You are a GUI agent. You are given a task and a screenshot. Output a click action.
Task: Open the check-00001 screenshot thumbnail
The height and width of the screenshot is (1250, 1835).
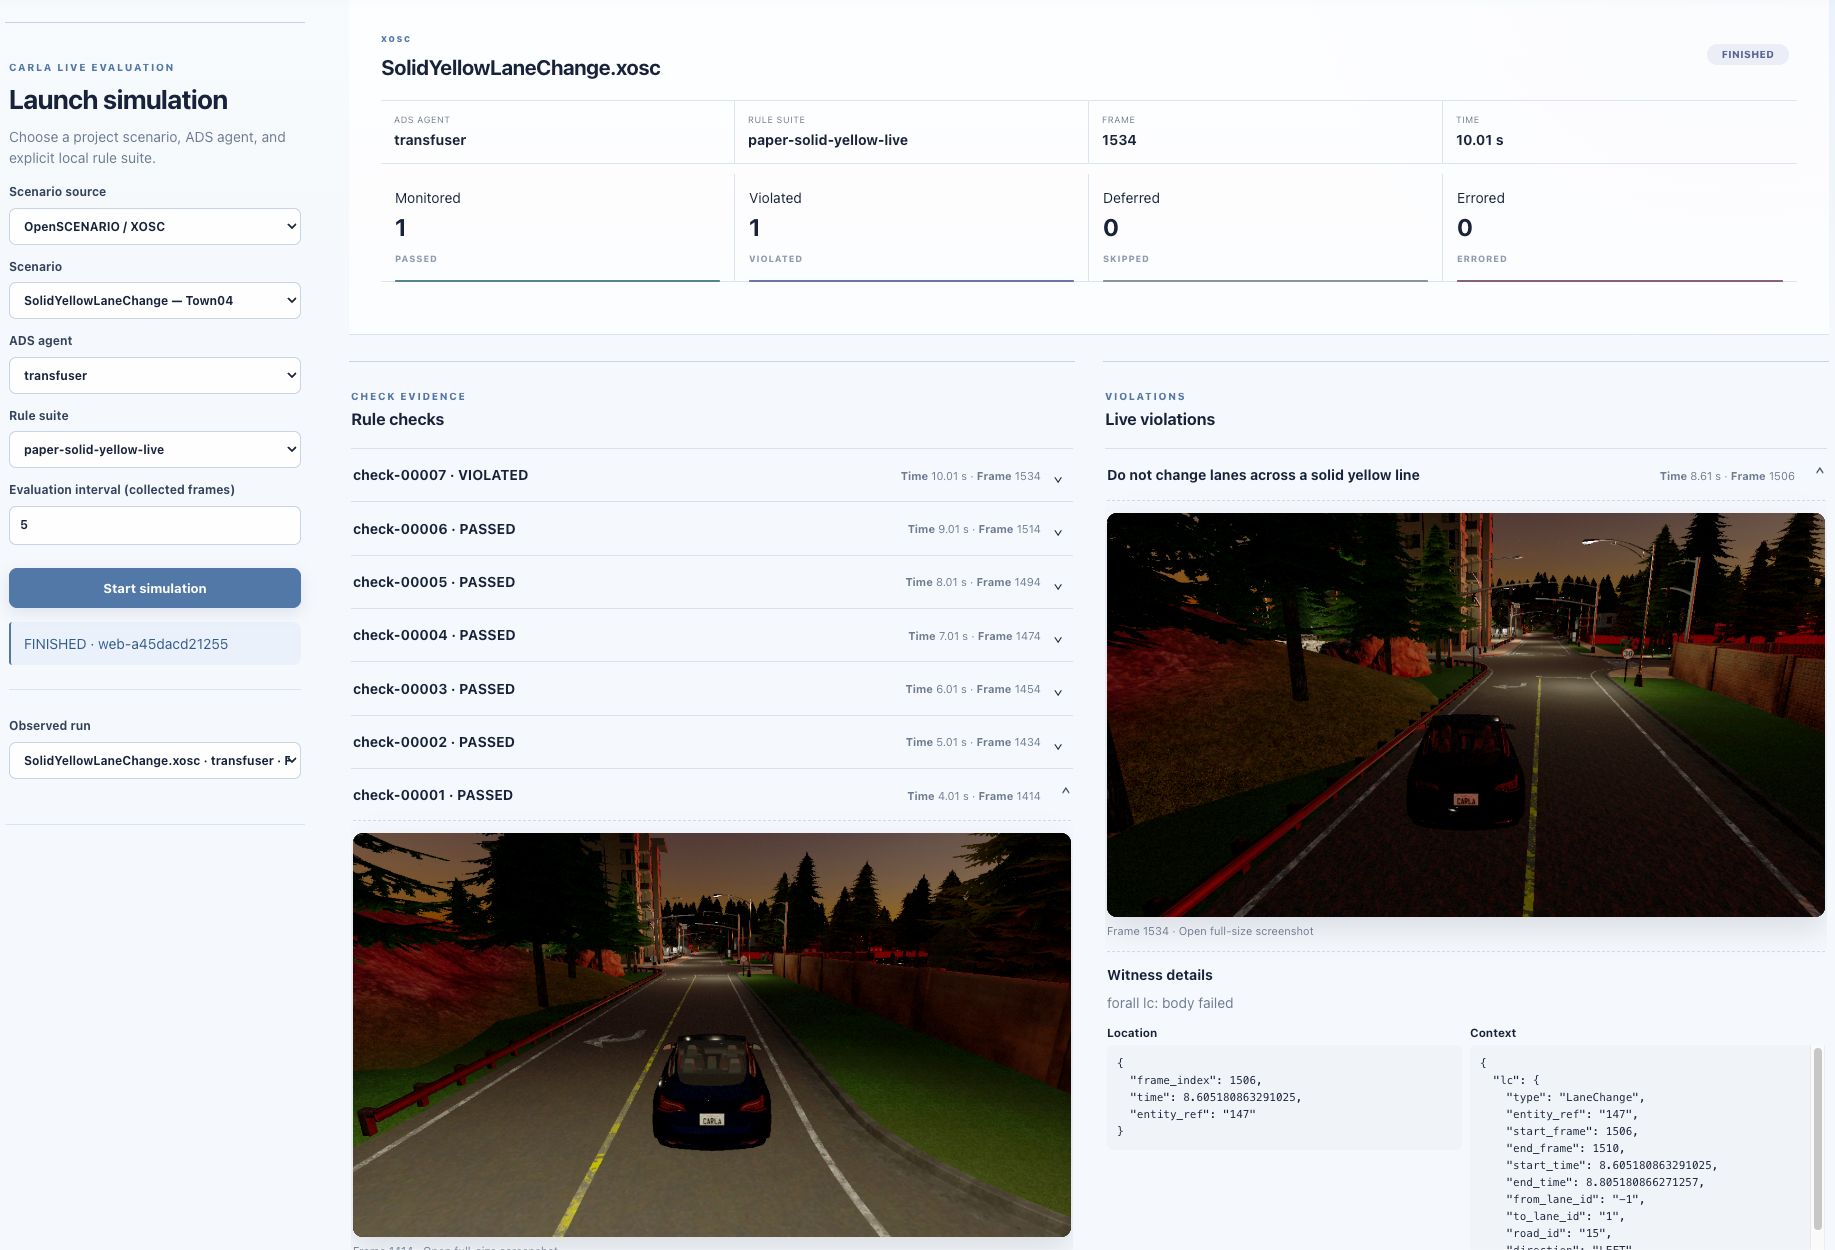point(712,1035)
